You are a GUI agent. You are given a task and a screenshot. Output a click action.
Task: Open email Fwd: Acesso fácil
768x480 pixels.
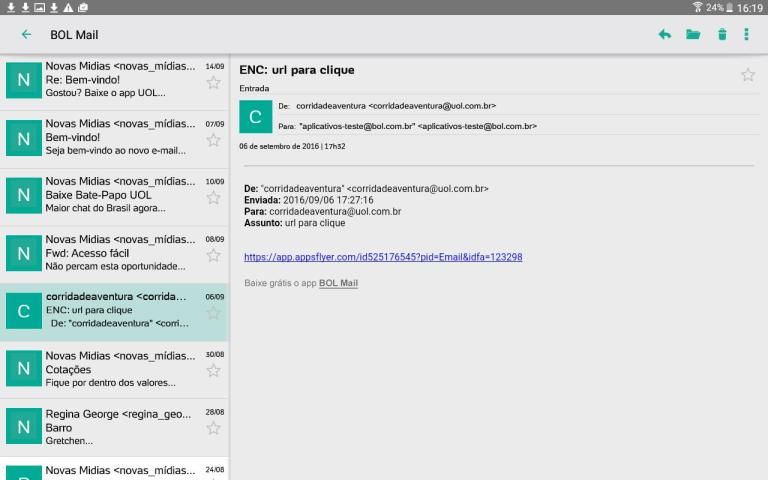click(x=114, y=253)
